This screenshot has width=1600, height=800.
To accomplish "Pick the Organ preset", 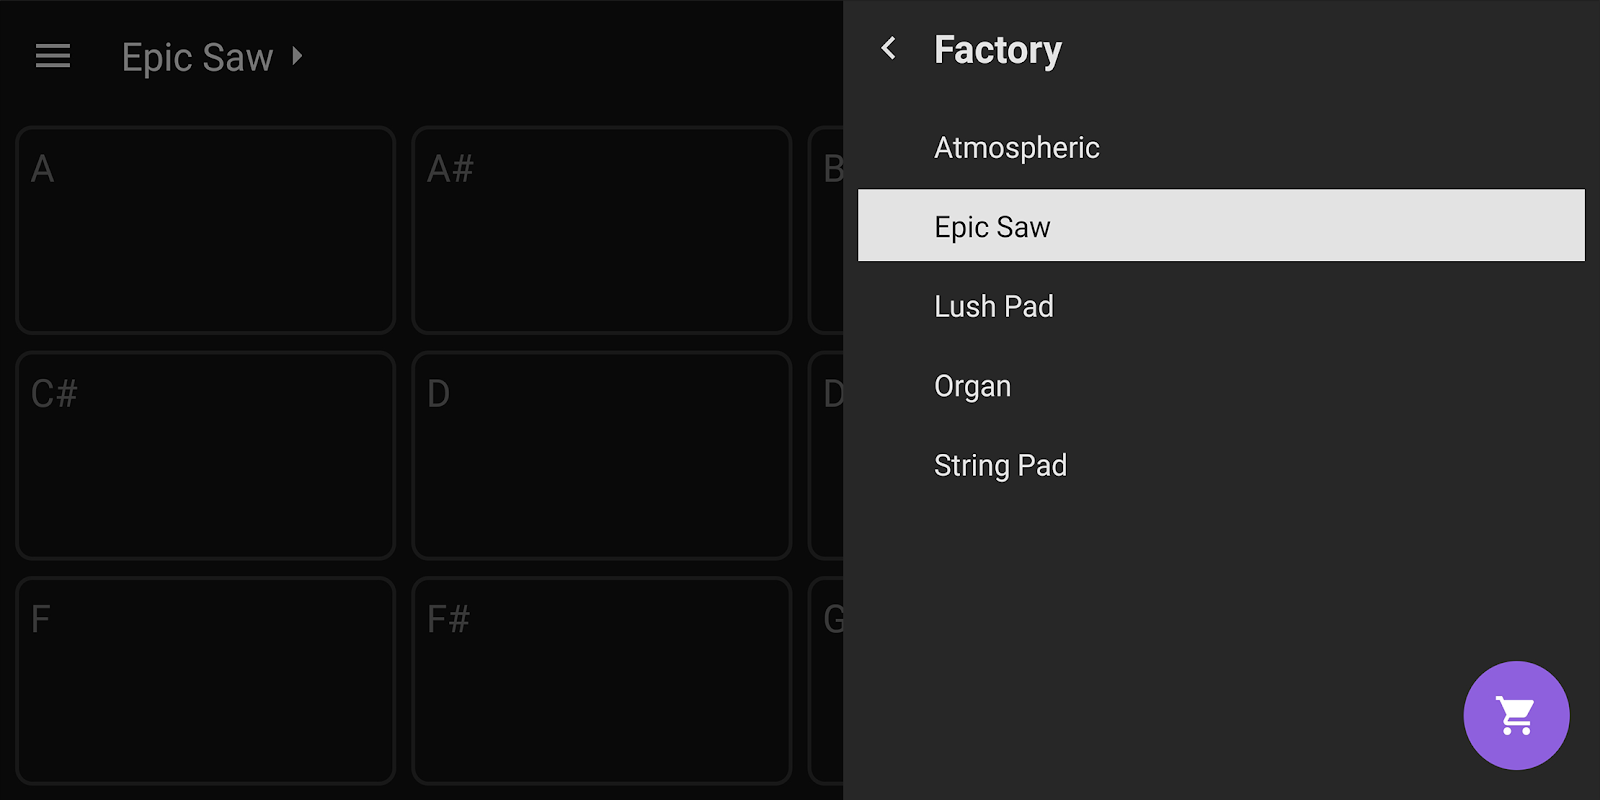I will (972, 386).
